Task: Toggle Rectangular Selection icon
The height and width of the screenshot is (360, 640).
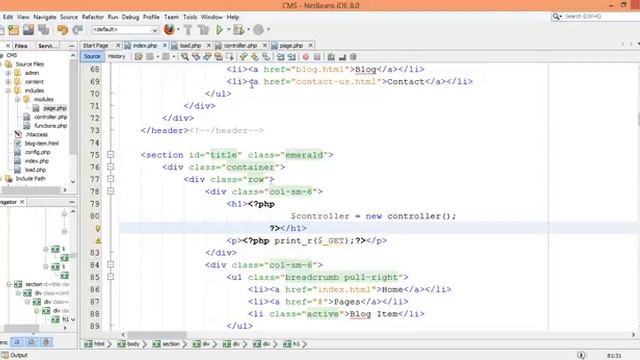Action: point(230,57)
